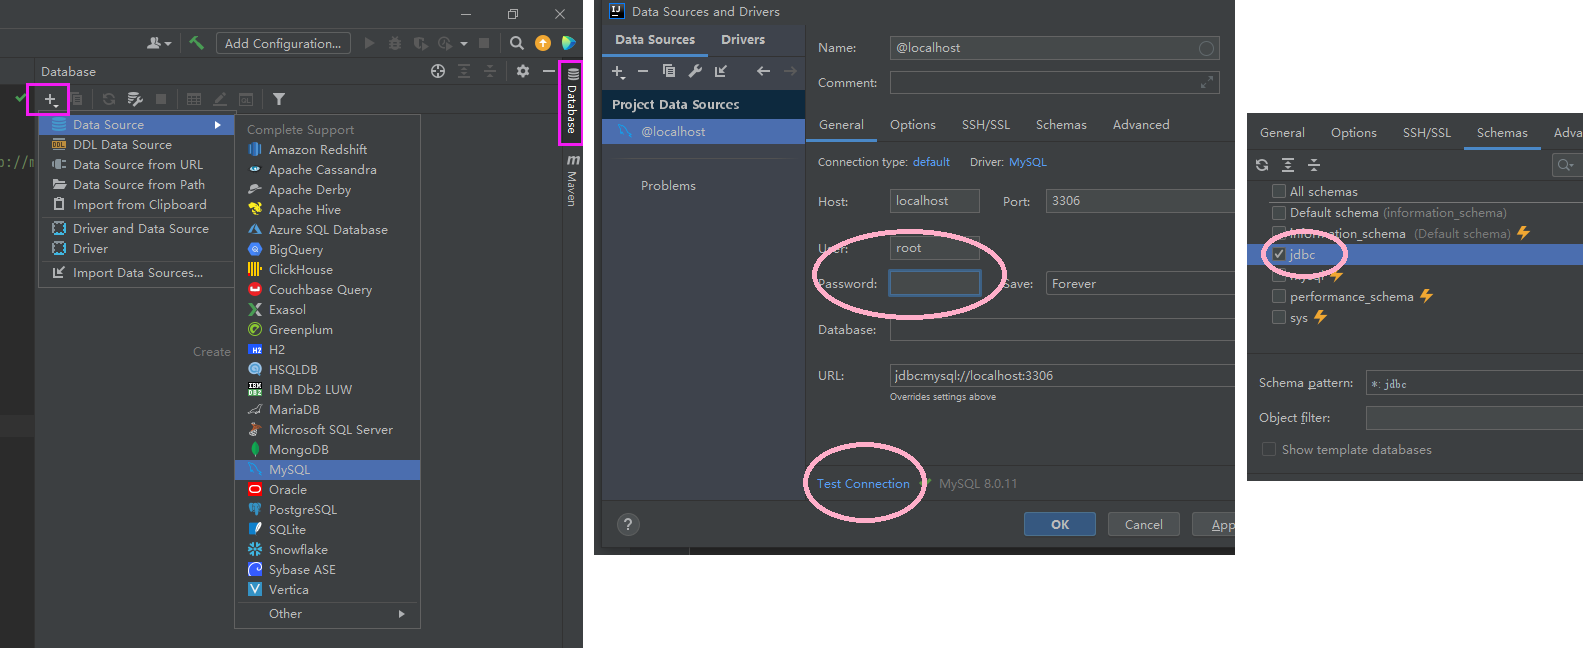Viewport: 1583px width, 648px height.
Task: Click the refresh icon above the schemas list
Action: click(1262, 165)
